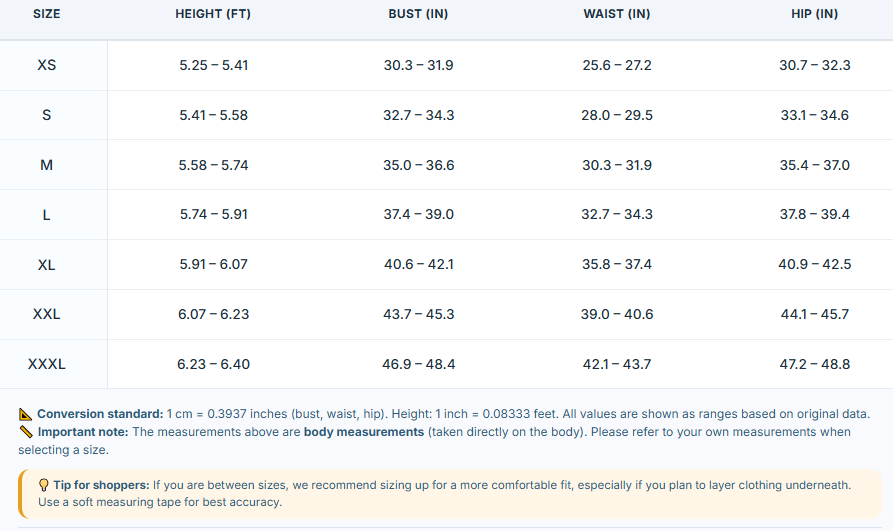Click the XS size row label
Viewport: 893px width, 531px height.
pyautogui.click(x=47, y=65)
